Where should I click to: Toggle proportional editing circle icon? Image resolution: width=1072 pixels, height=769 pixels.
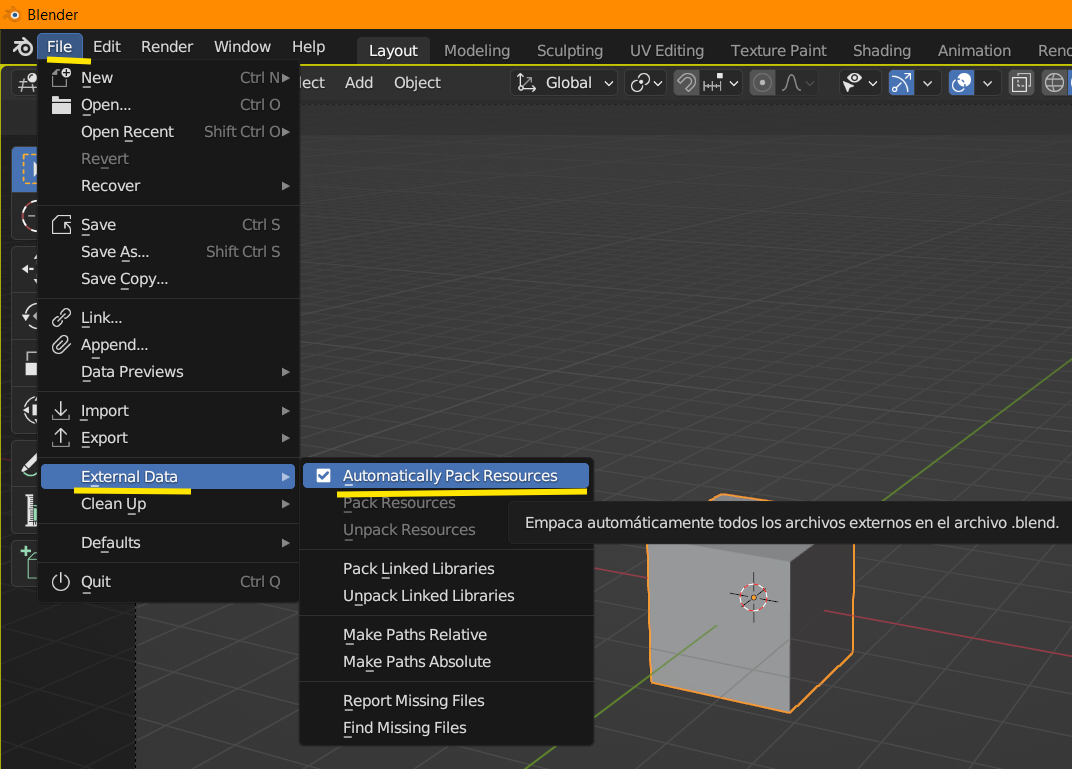(x=762, y=83)
